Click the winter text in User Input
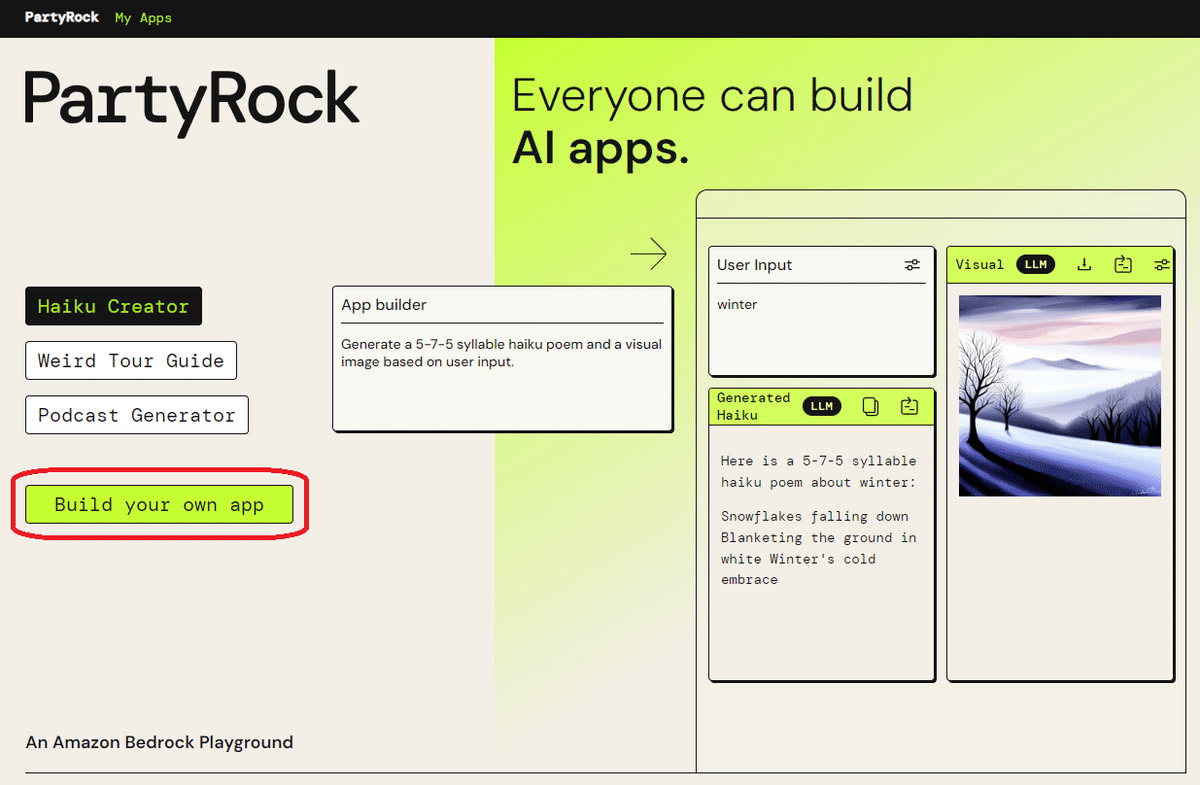The height and width of the screenshot is (785, 1200). 737,304
